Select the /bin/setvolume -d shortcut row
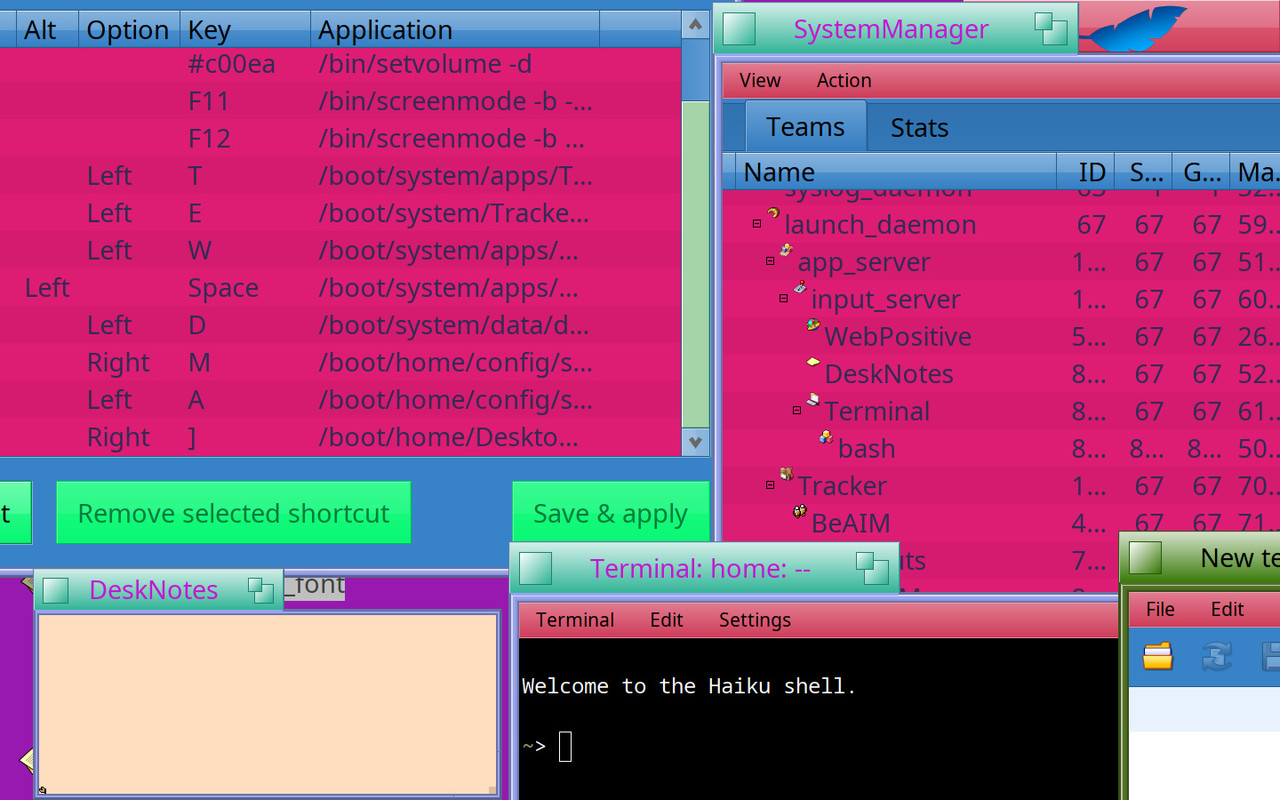The height and width of the screenshot is (800, 1280). pos(340,64)
